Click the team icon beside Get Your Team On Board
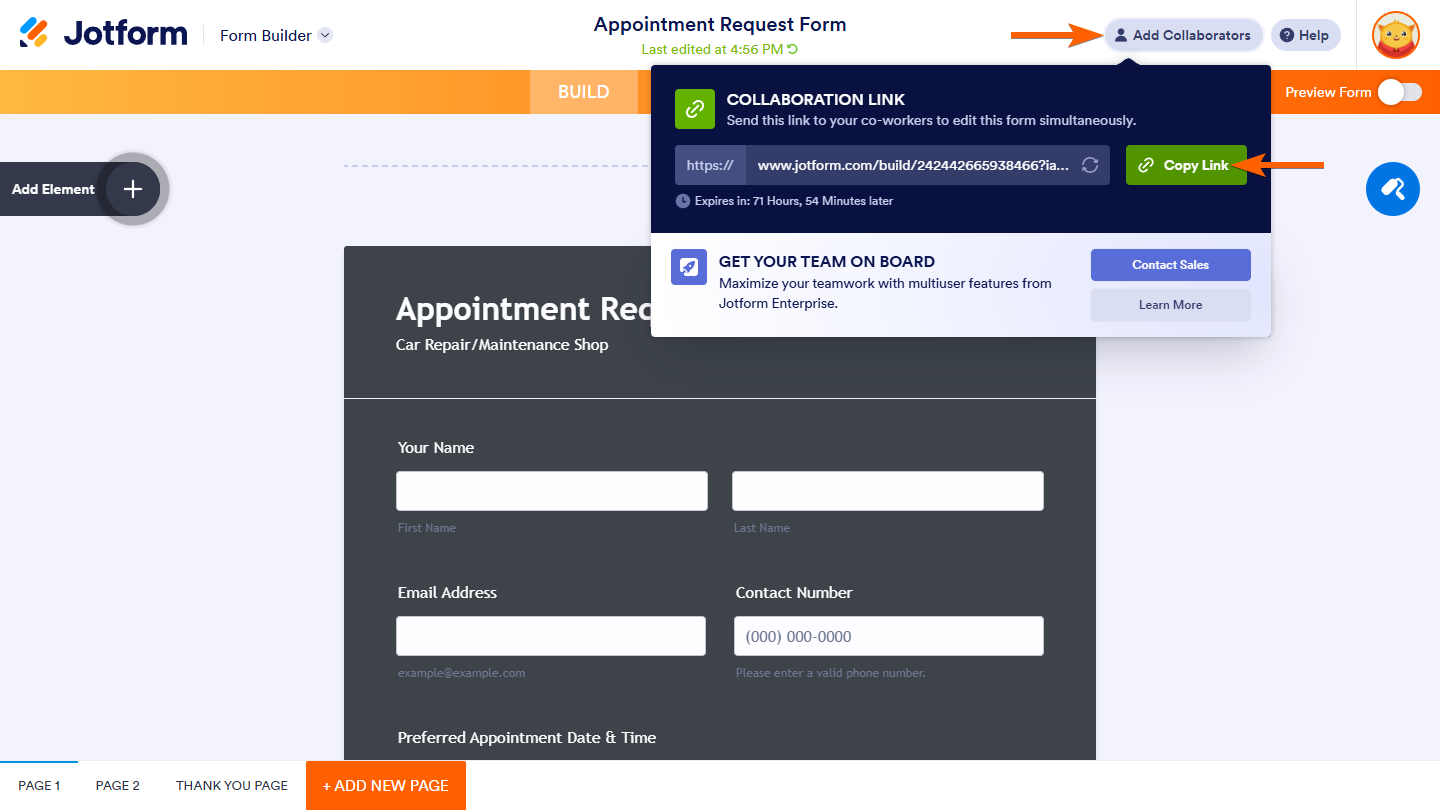This screenshot has width=1440, height=810. [x=688, y=265]
